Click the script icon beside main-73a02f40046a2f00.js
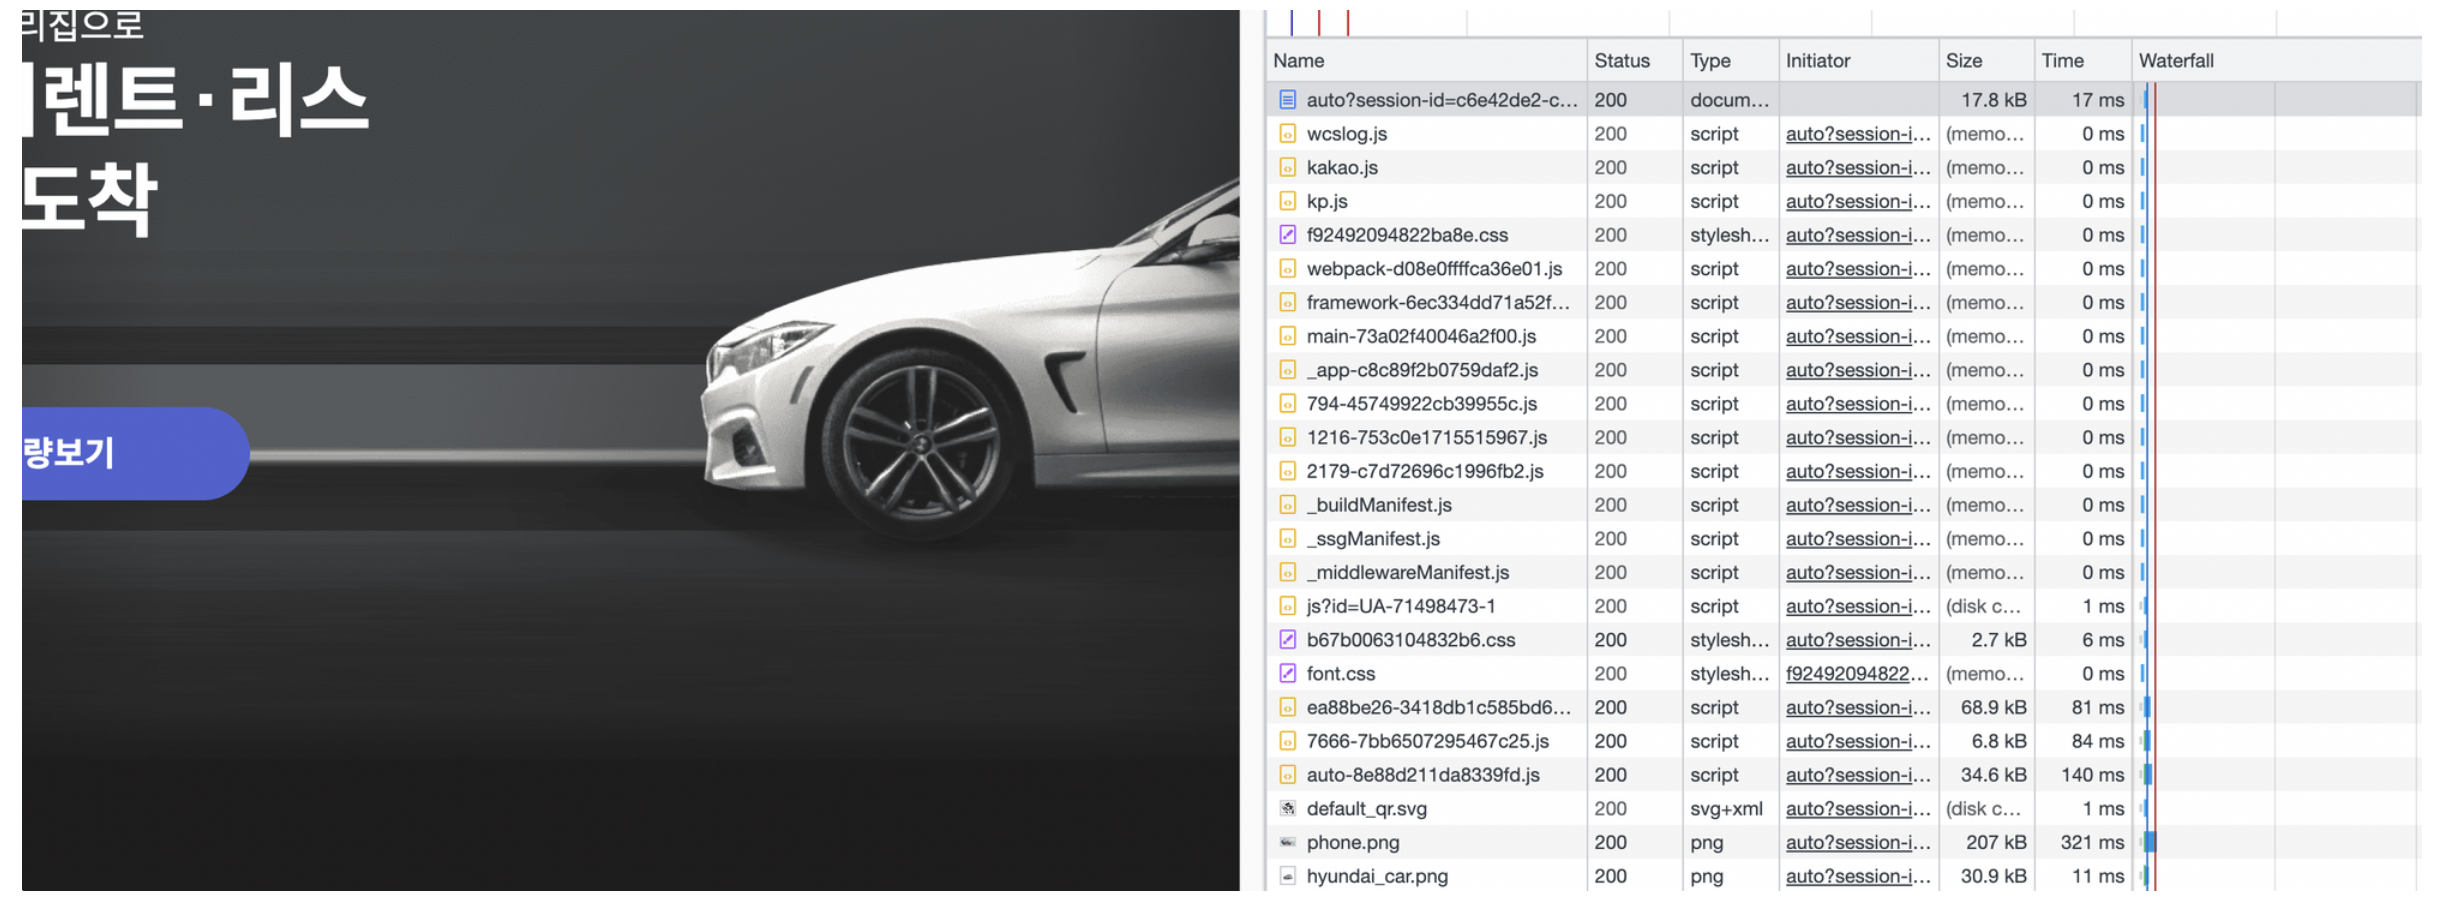The height and width of the screenshot is (910, 2448). pos(1287,336)
